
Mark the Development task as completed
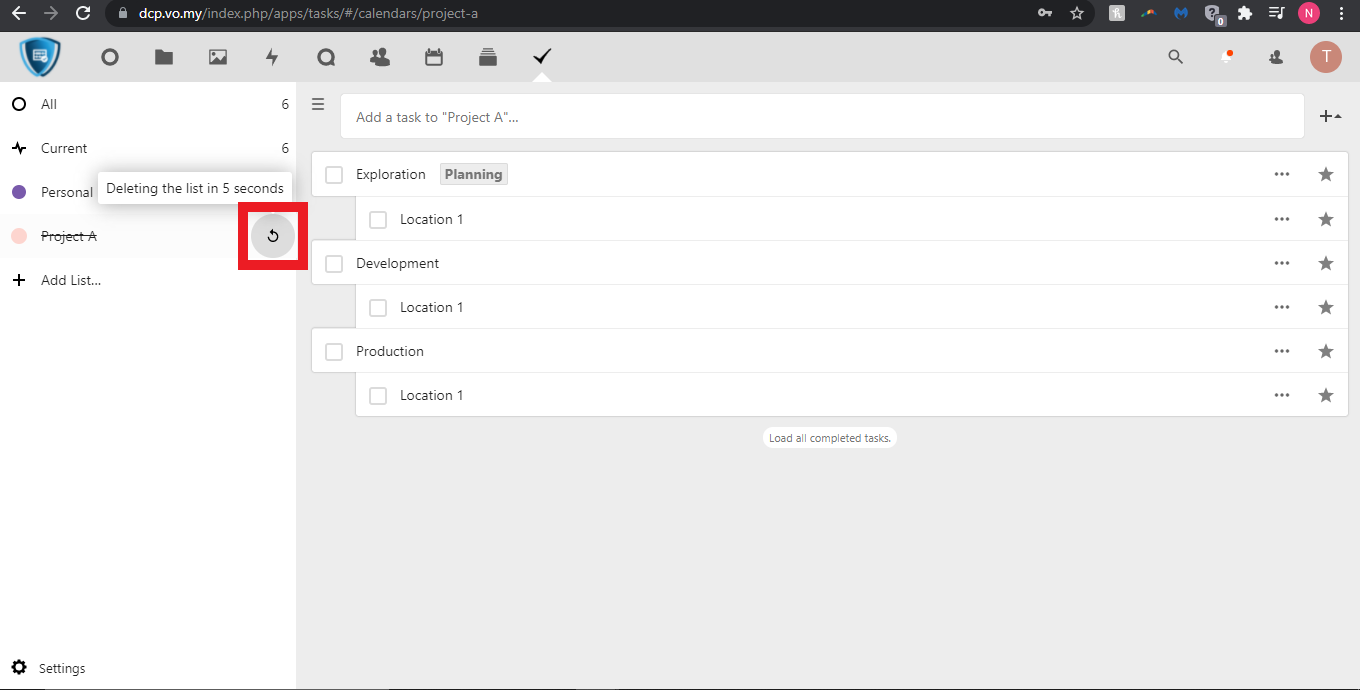[334, 263]
